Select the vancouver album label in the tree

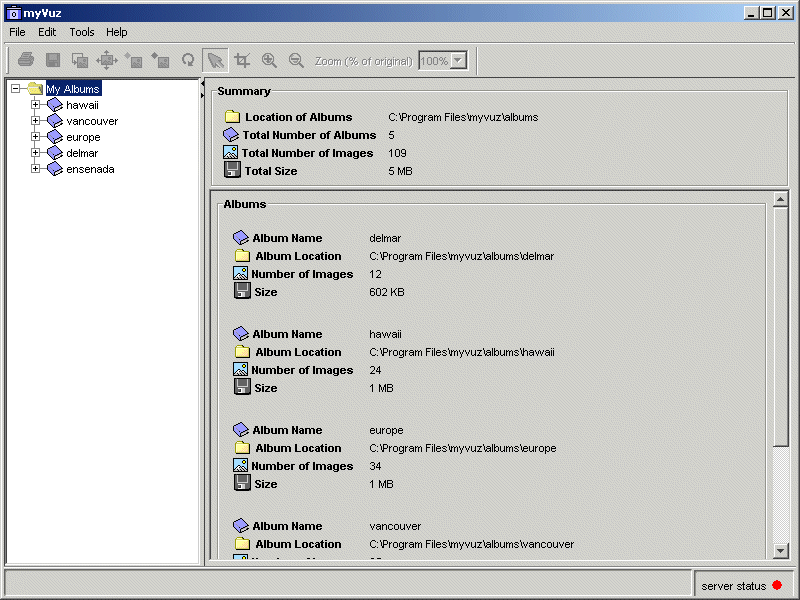tap(92, 121)
